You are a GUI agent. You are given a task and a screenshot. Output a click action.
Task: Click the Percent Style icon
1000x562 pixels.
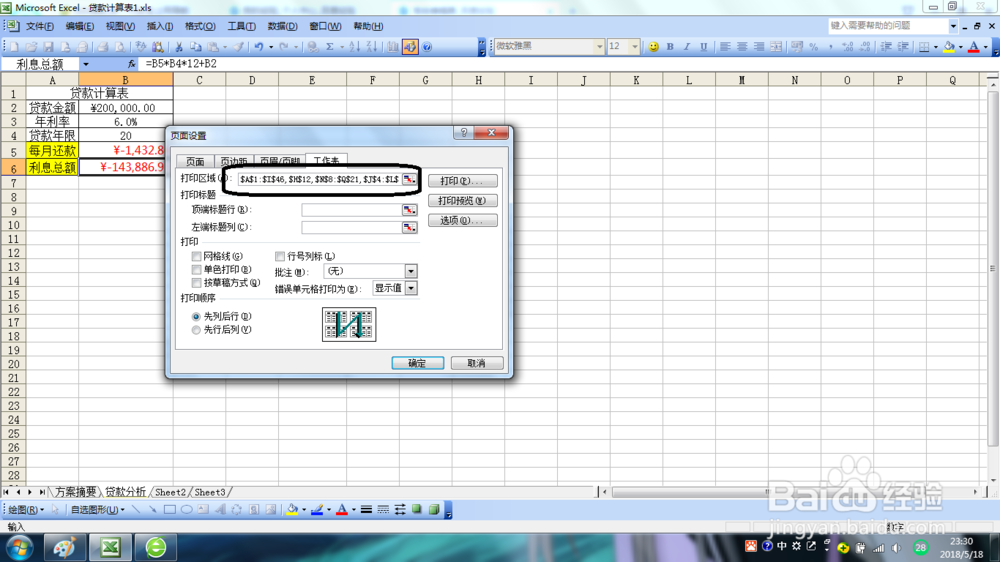(x=814, y=47)
